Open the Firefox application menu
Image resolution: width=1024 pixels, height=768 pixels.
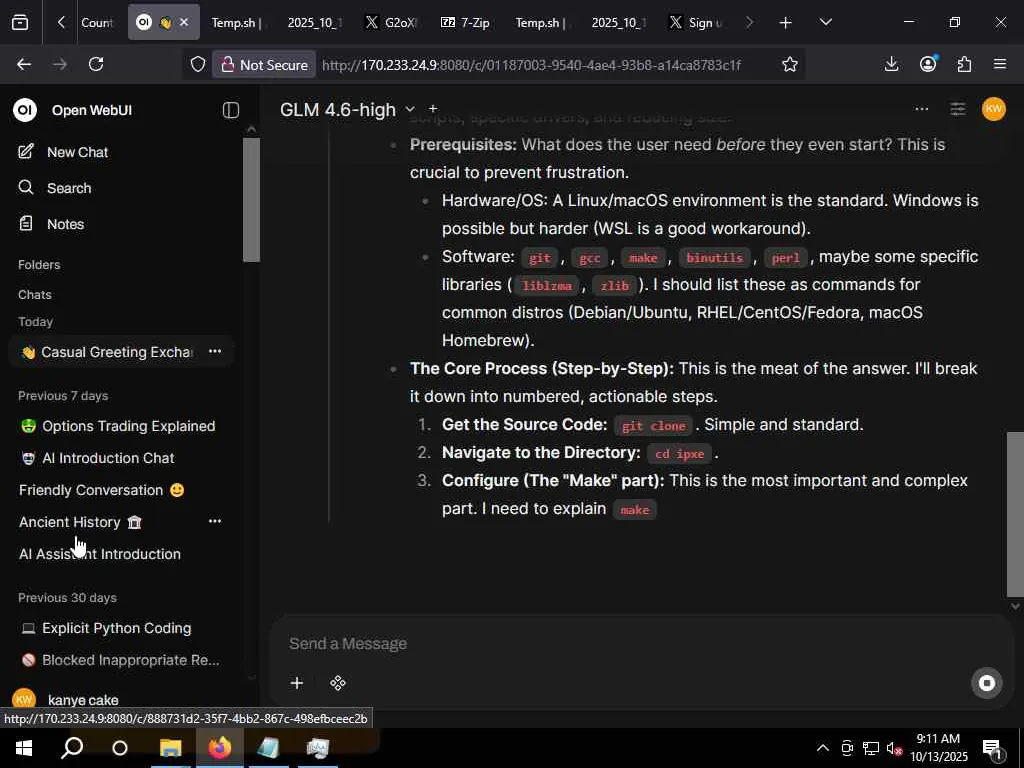(x=1000, y=64)
